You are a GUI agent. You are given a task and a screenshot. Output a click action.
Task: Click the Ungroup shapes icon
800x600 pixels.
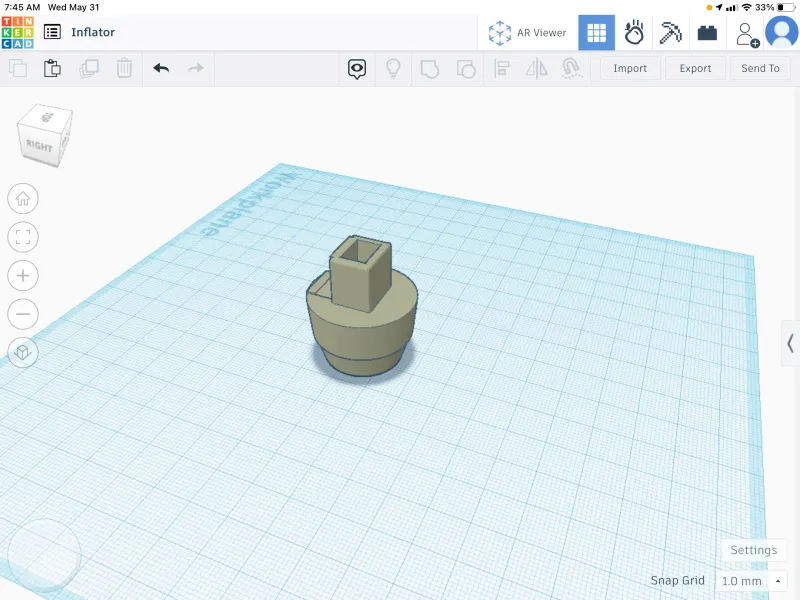click(466, 69)
